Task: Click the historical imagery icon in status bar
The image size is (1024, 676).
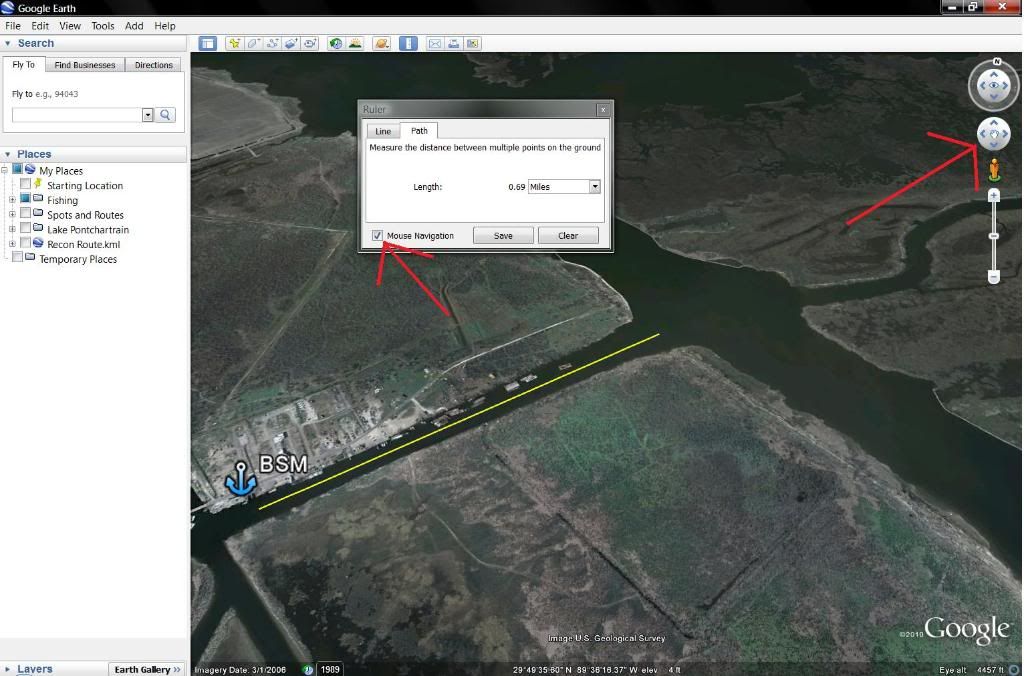Action: pyautogui.click(x=308, y=669)
